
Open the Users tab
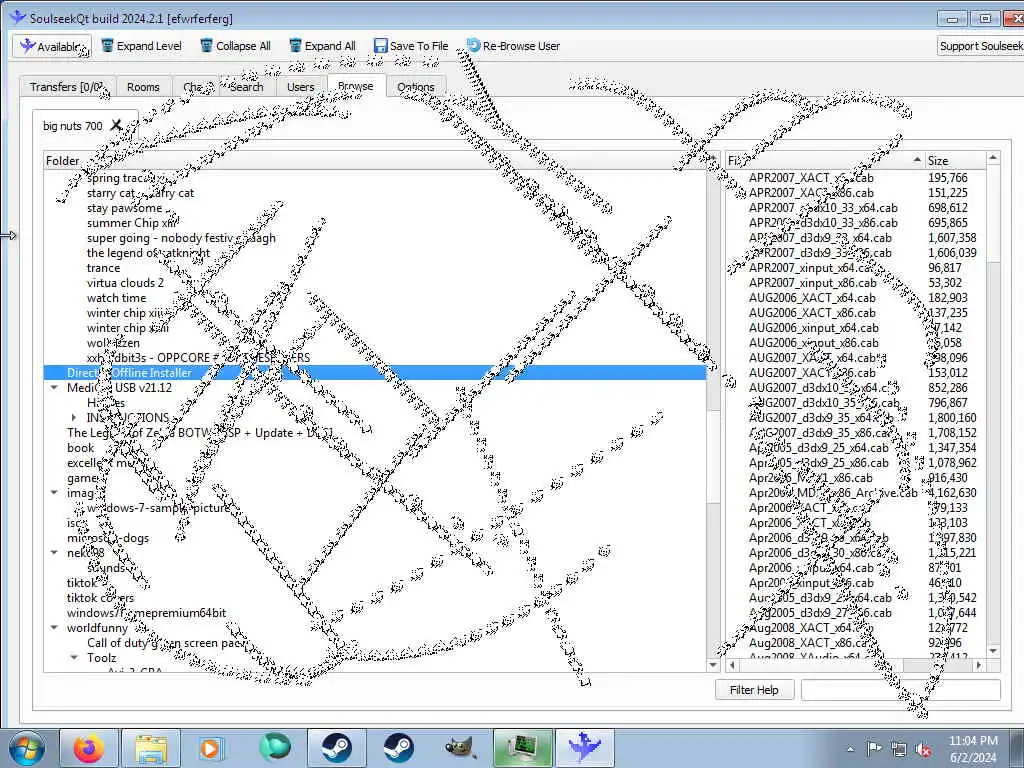(x=300, y=87)
